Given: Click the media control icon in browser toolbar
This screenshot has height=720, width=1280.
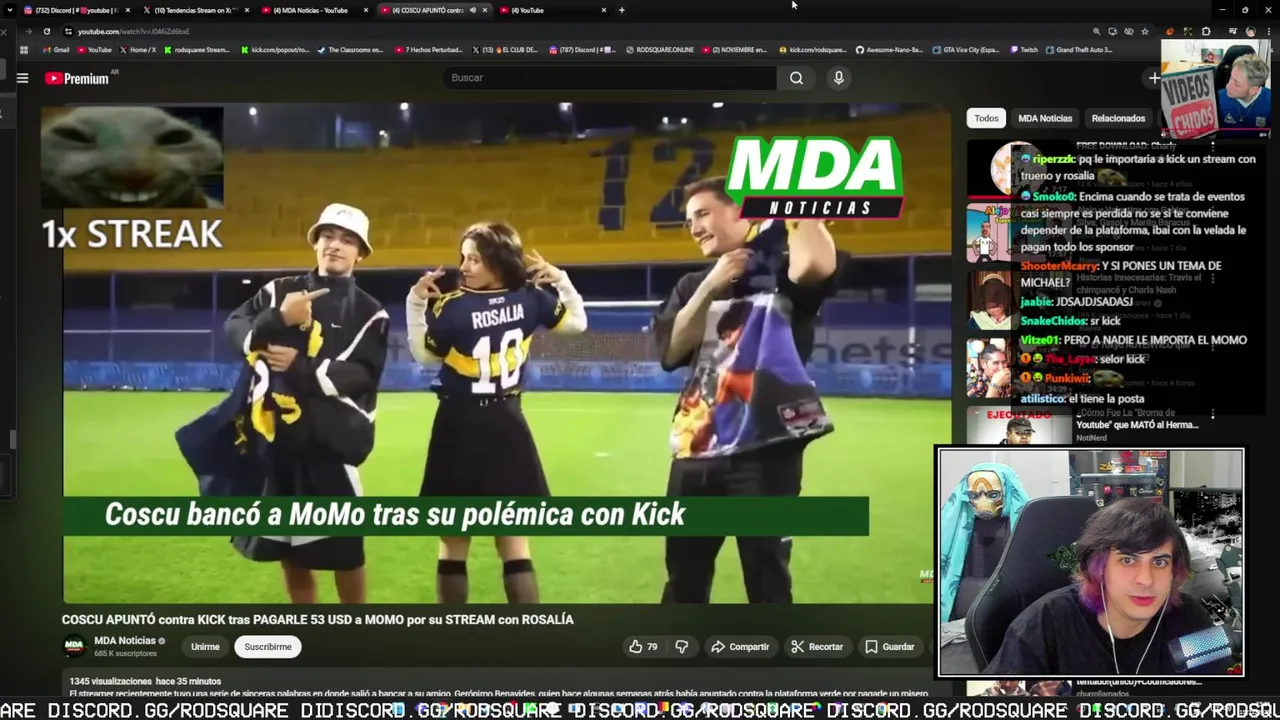Looking at the screenshot, I should (1232, 31).
